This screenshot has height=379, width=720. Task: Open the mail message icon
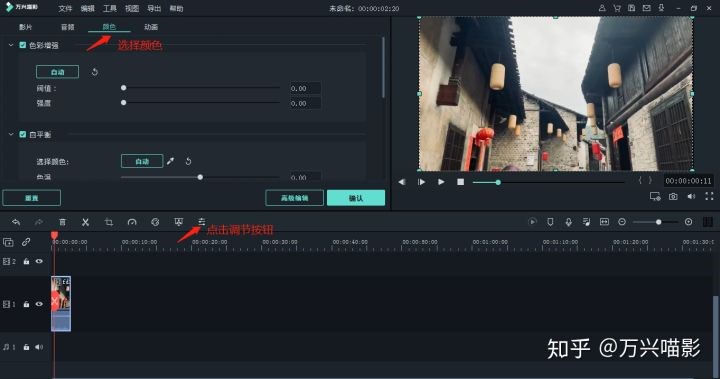tap(647, 8)
